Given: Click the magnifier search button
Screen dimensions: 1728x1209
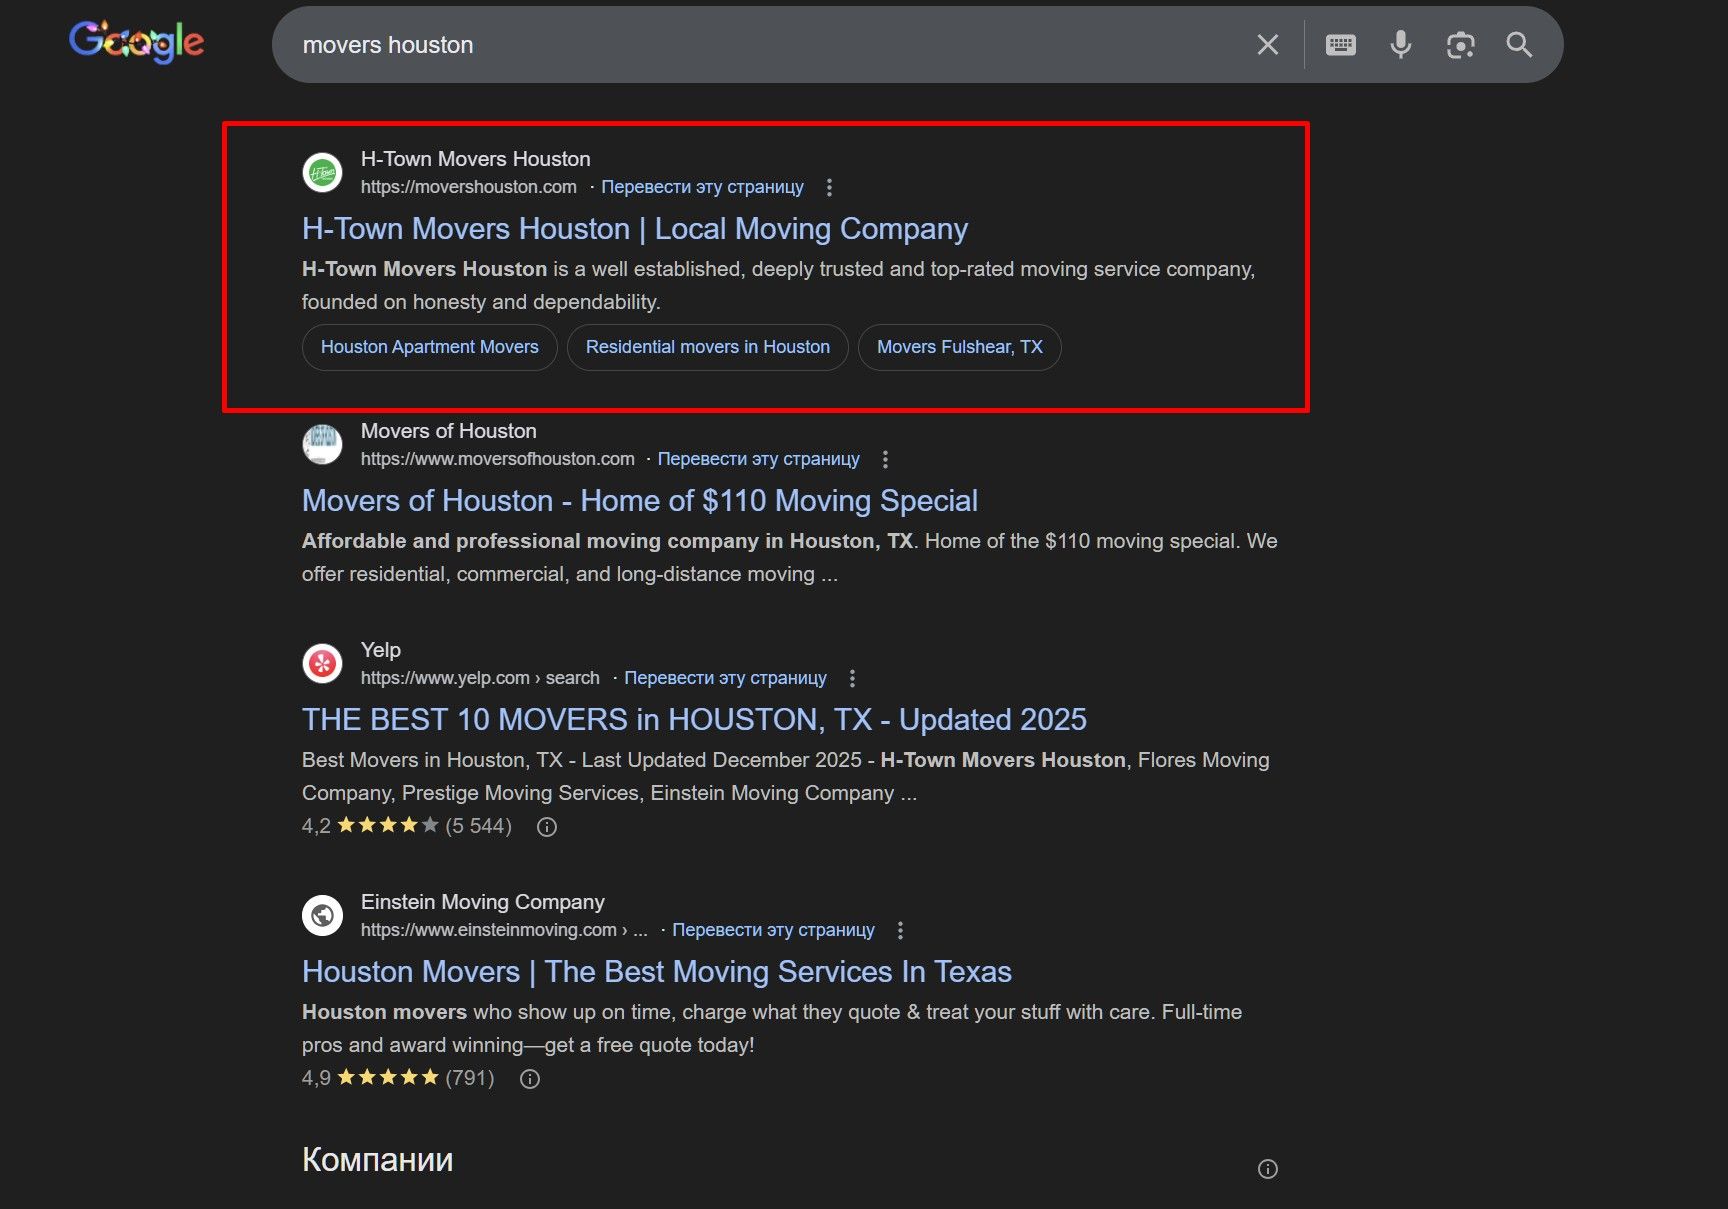Looking at the screenshot, I should pos(1519,45).
